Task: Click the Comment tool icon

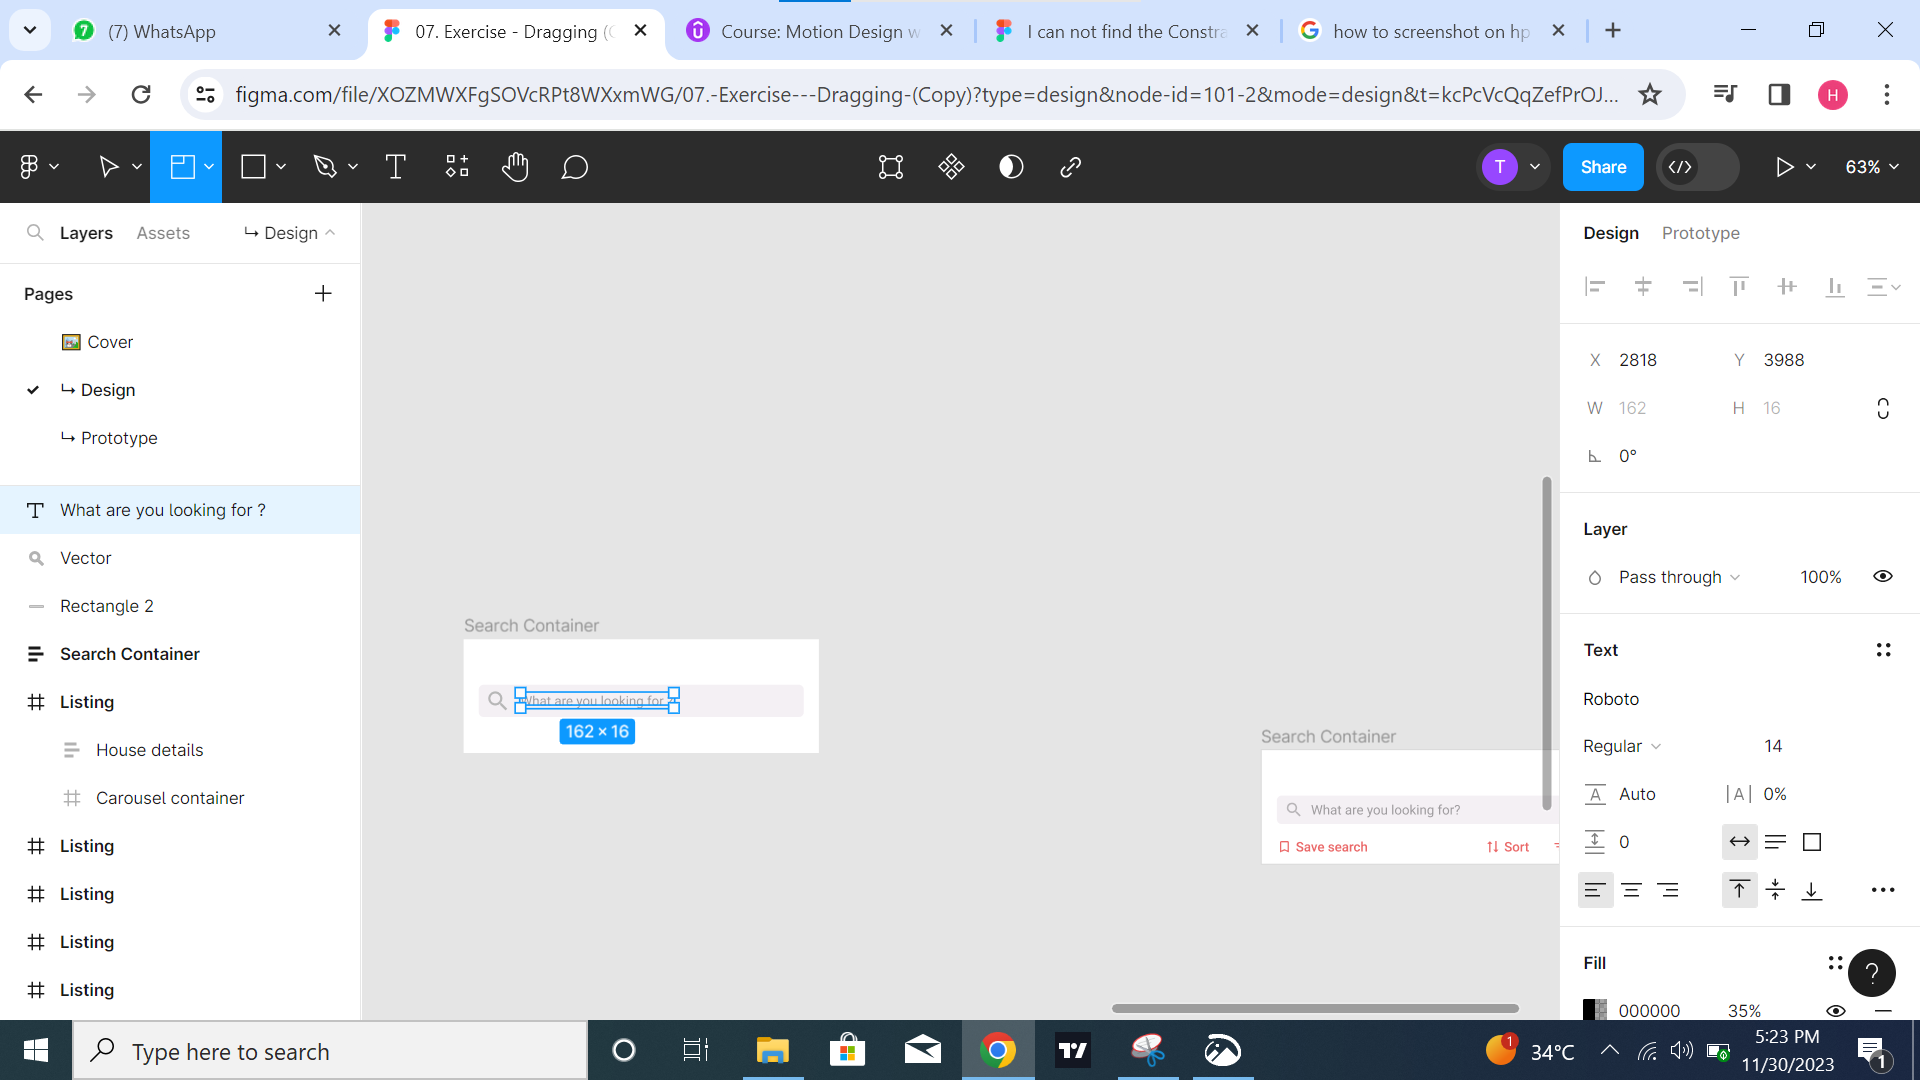Action: point(576,166)
